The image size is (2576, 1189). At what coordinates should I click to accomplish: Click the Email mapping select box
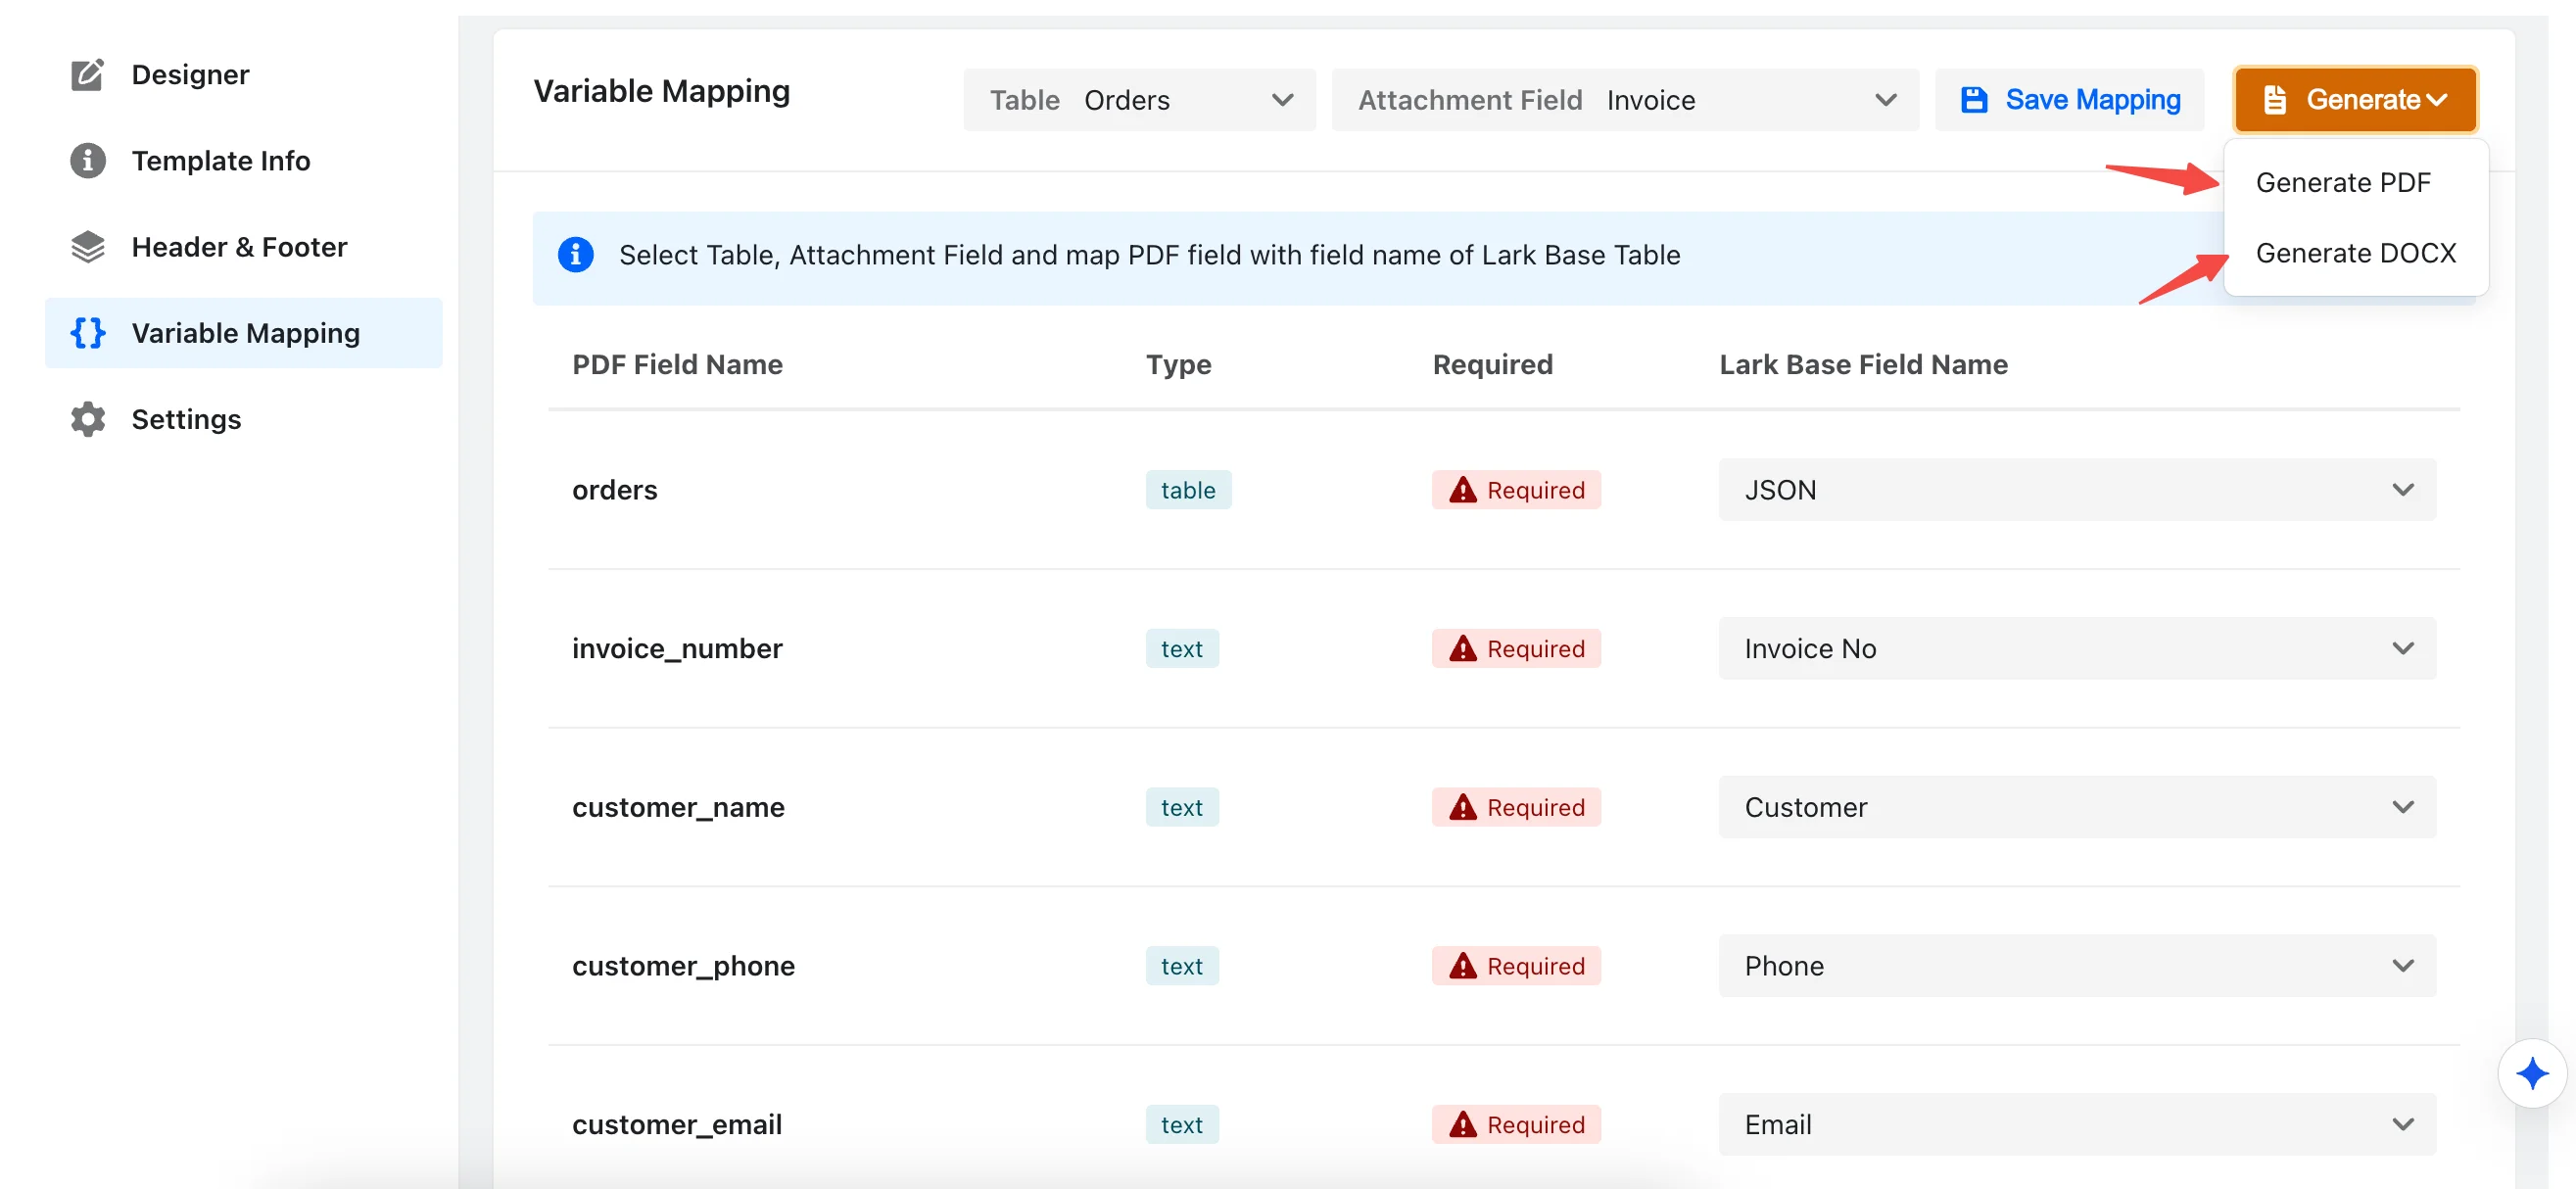(2076, 1125)
